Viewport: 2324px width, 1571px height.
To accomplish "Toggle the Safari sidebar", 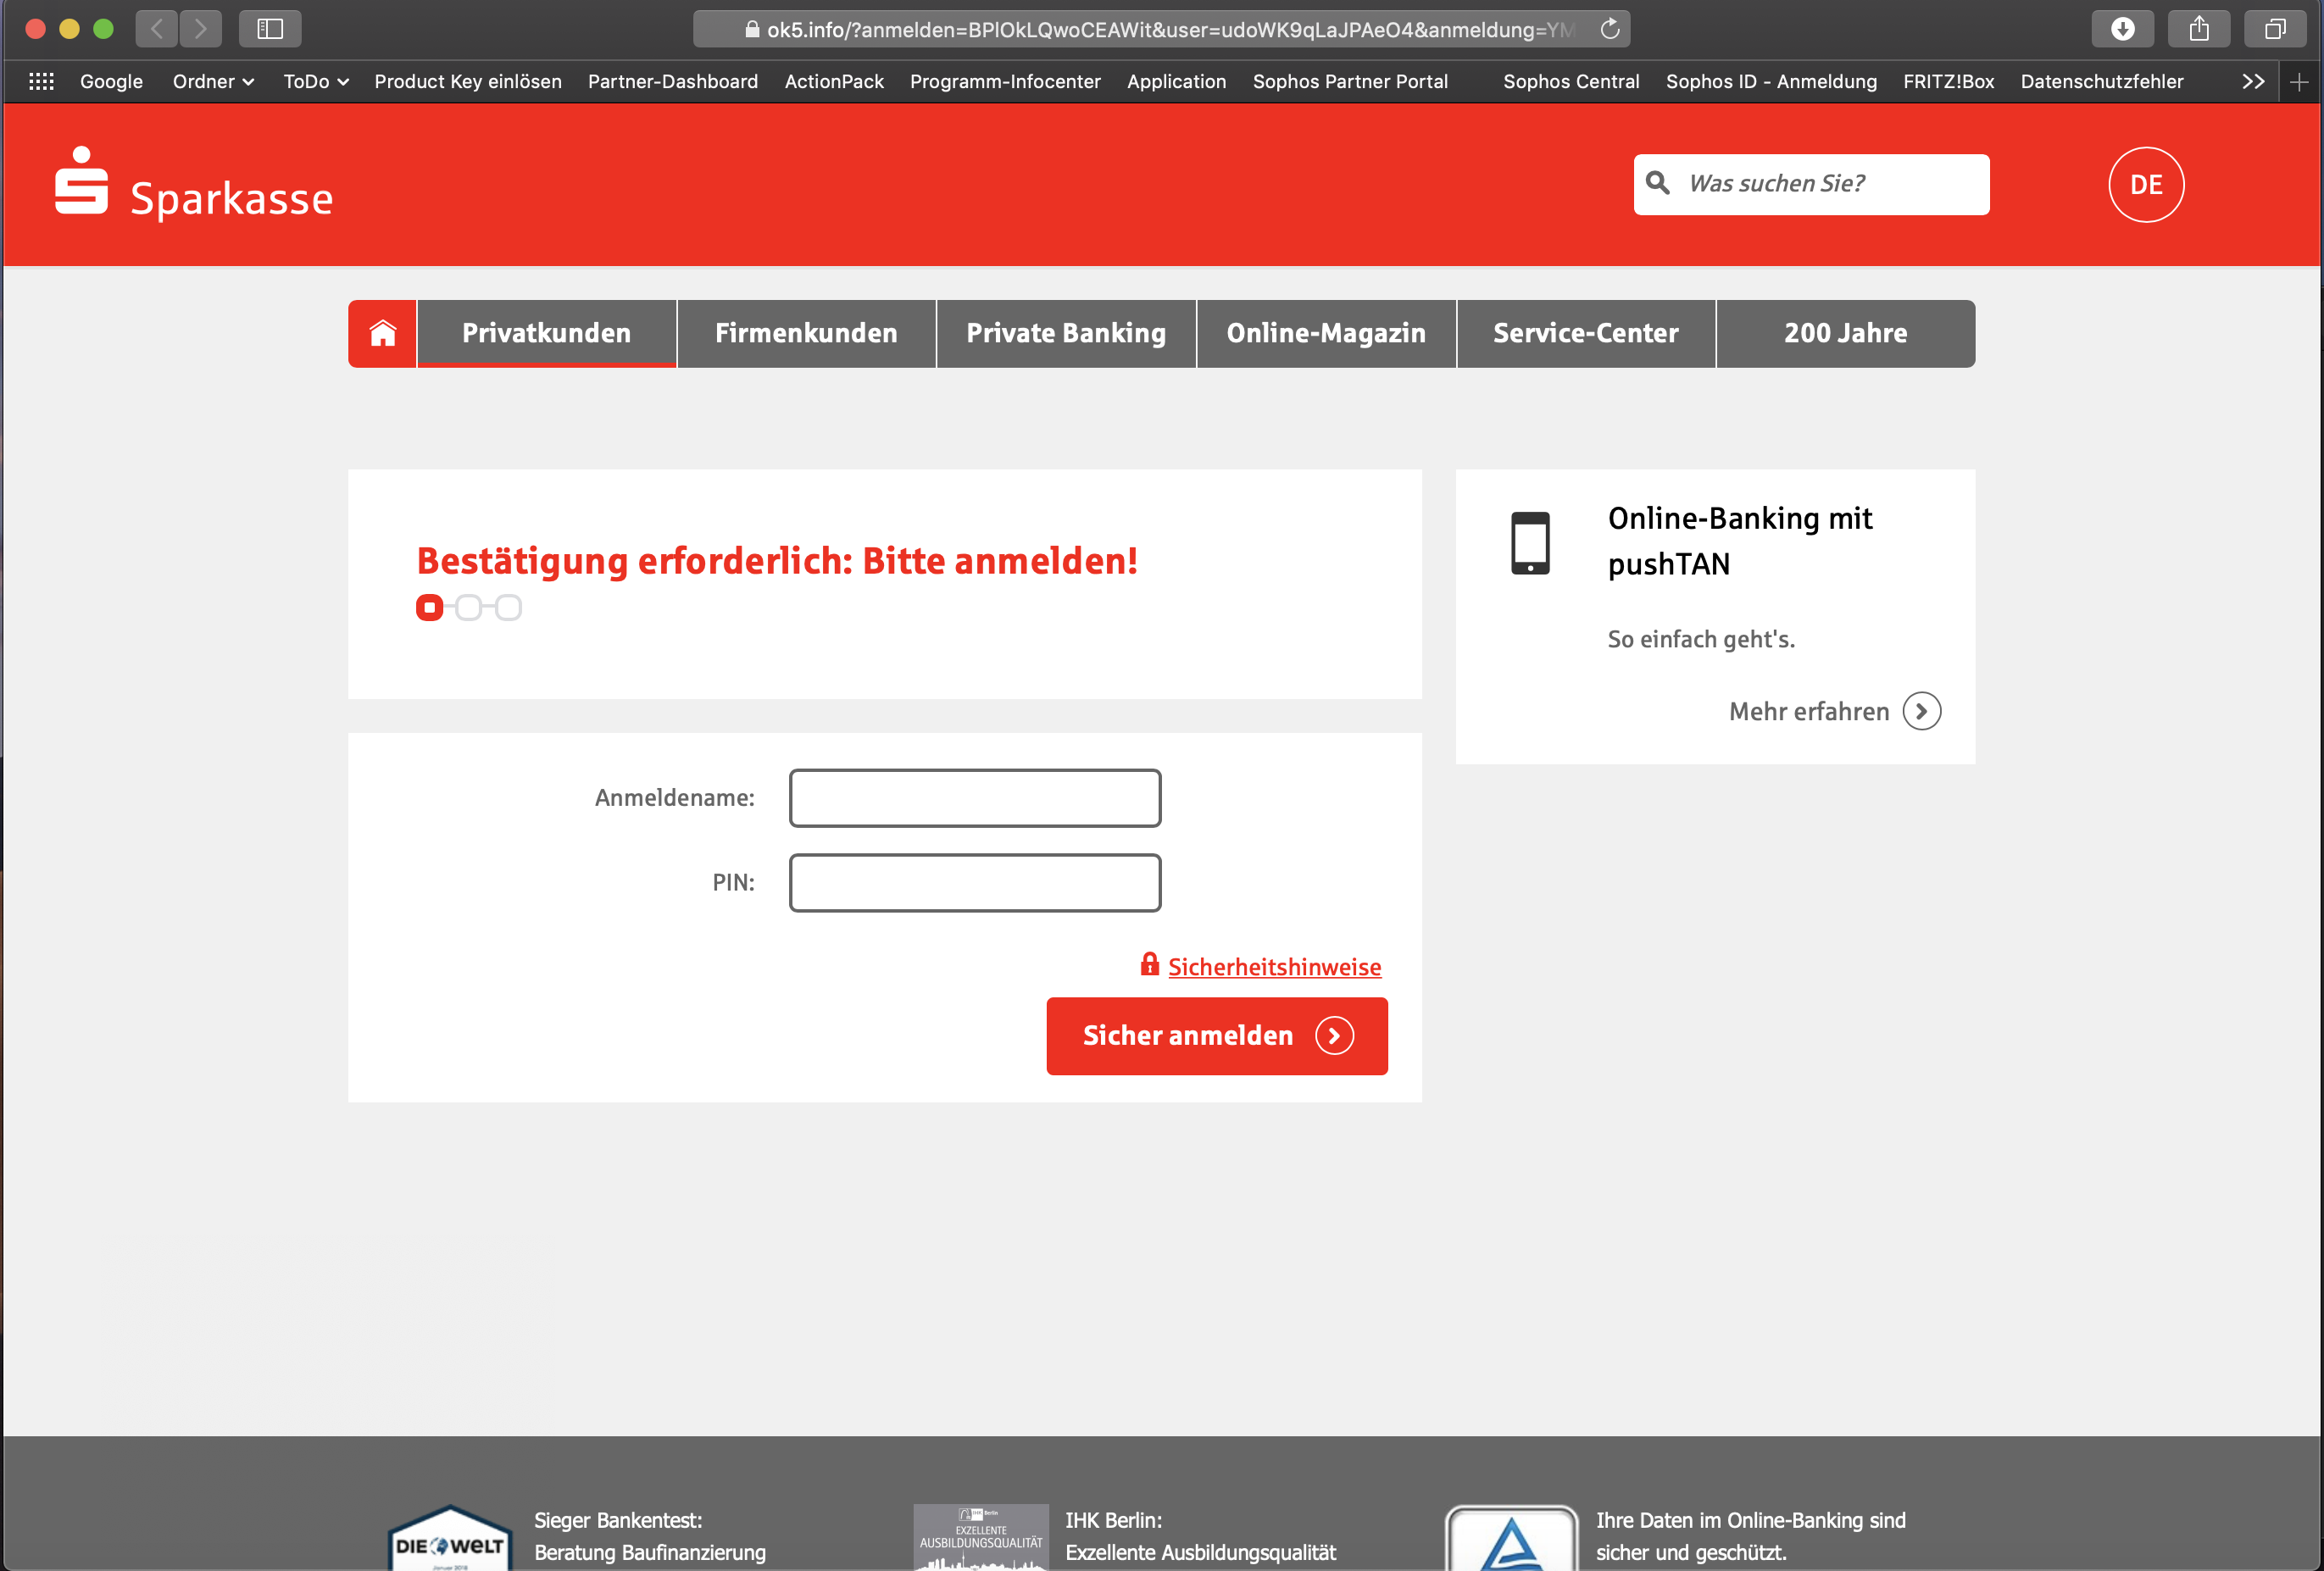I will pyautogui.click(x=270, y=29).
